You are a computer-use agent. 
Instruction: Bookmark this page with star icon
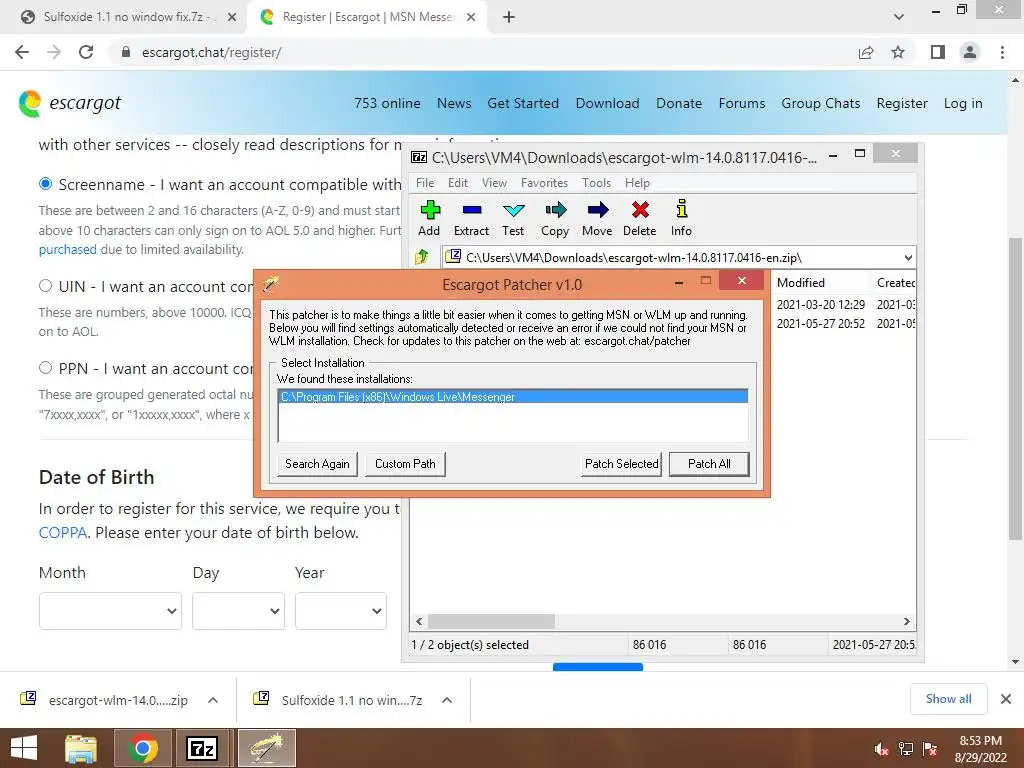click(x=898, y=52)
